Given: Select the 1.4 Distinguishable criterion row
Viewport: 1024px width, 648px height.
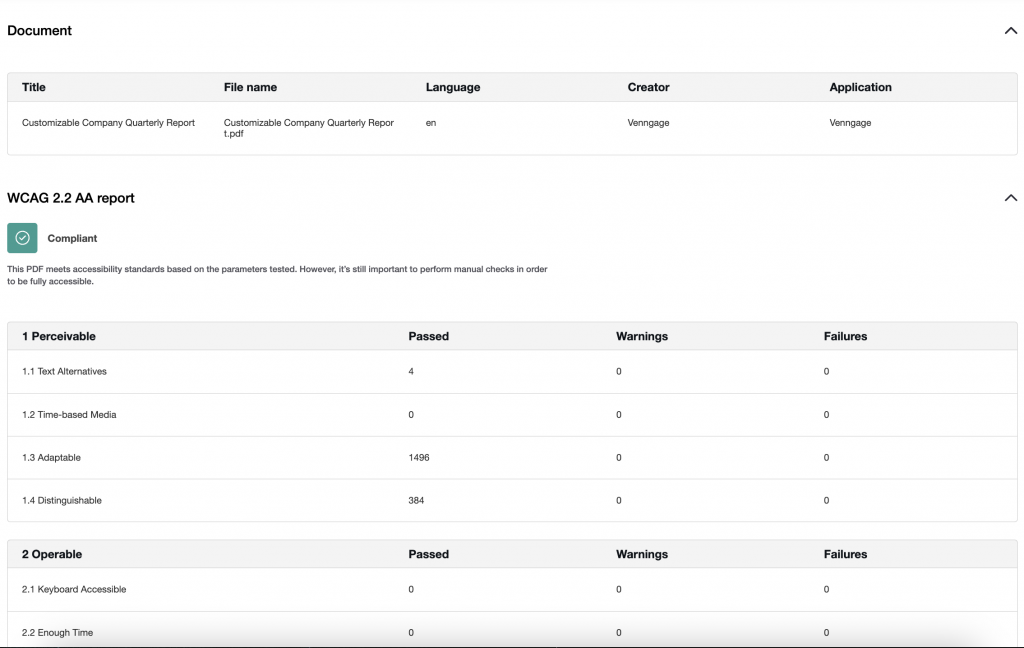Looking at the screenshot, I should [64, 500].
